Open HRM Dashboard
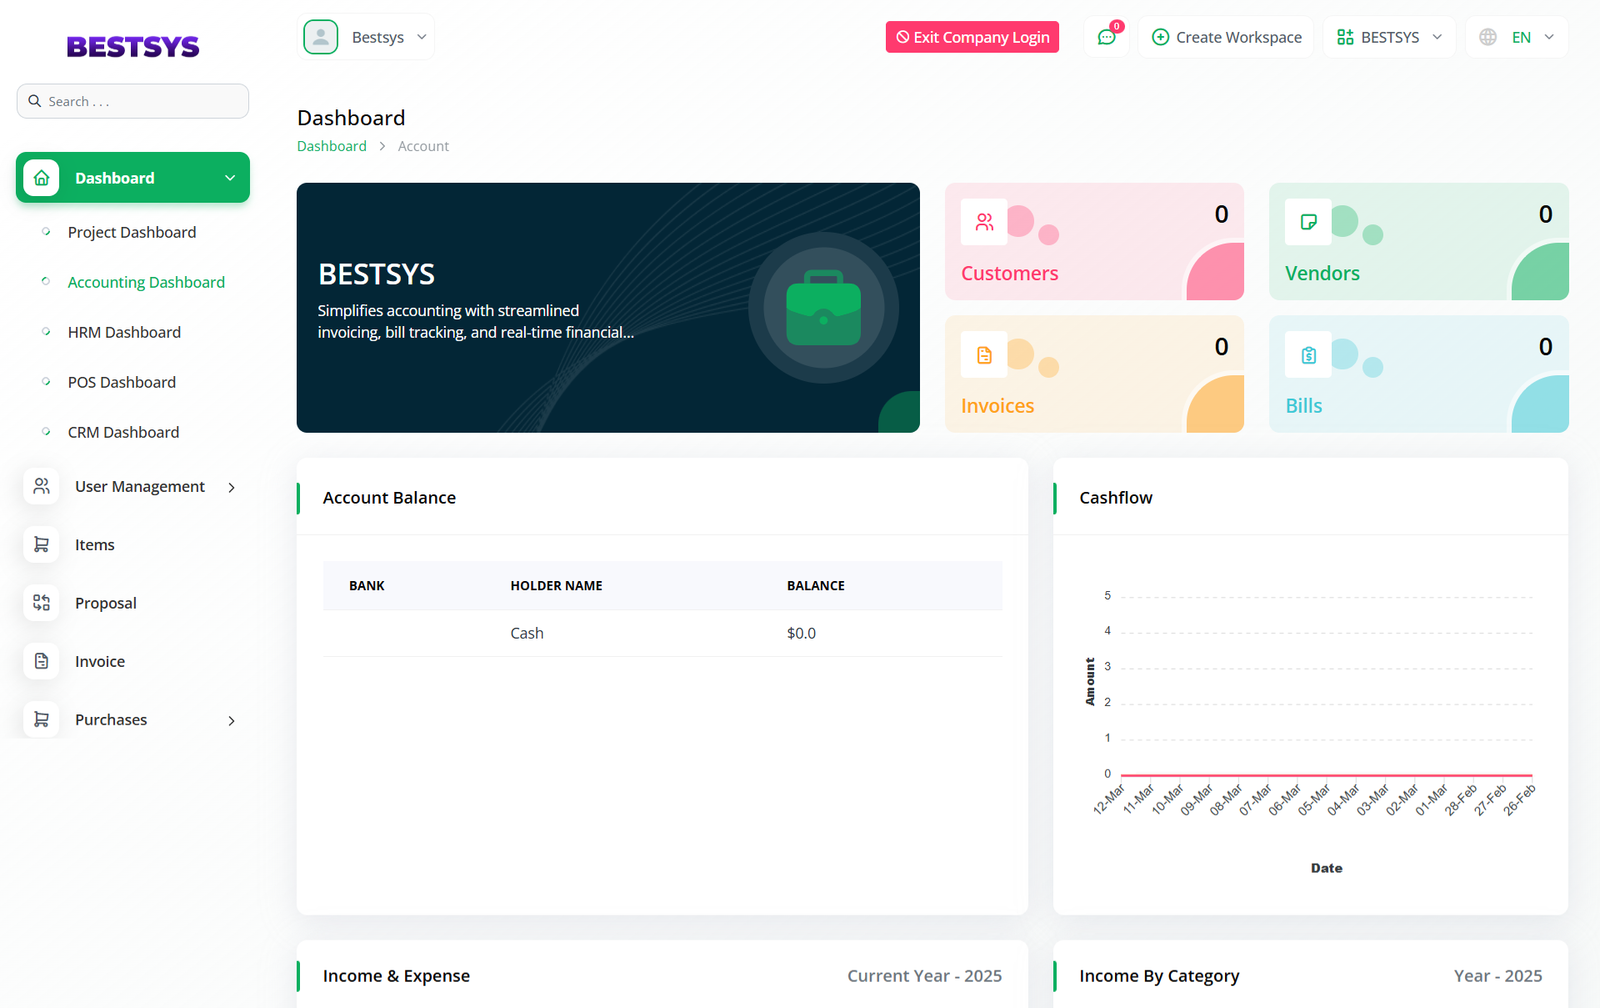 (124, 332)
